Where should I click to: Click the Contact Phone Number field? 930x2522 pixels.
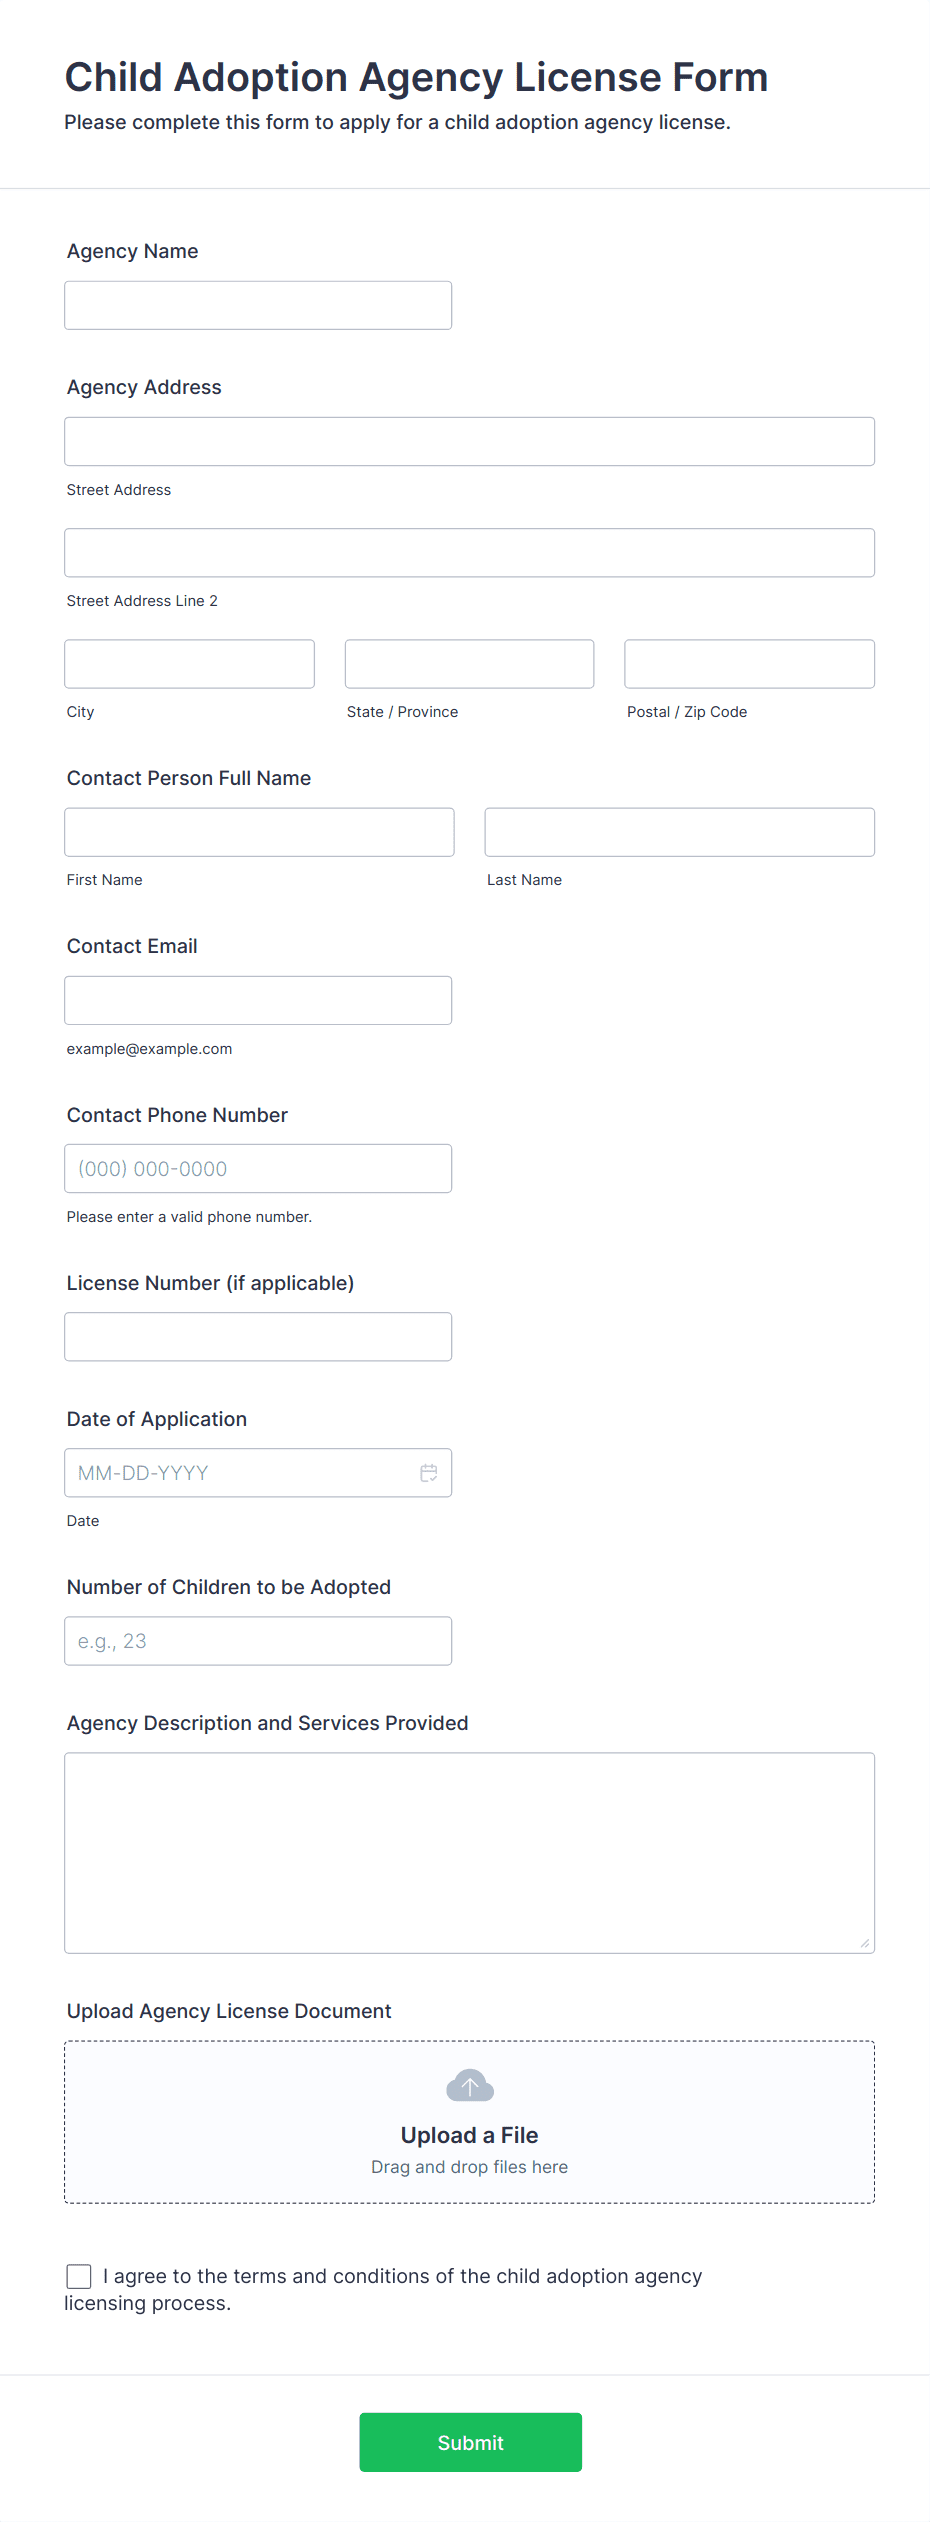[x=258, y=1168]
